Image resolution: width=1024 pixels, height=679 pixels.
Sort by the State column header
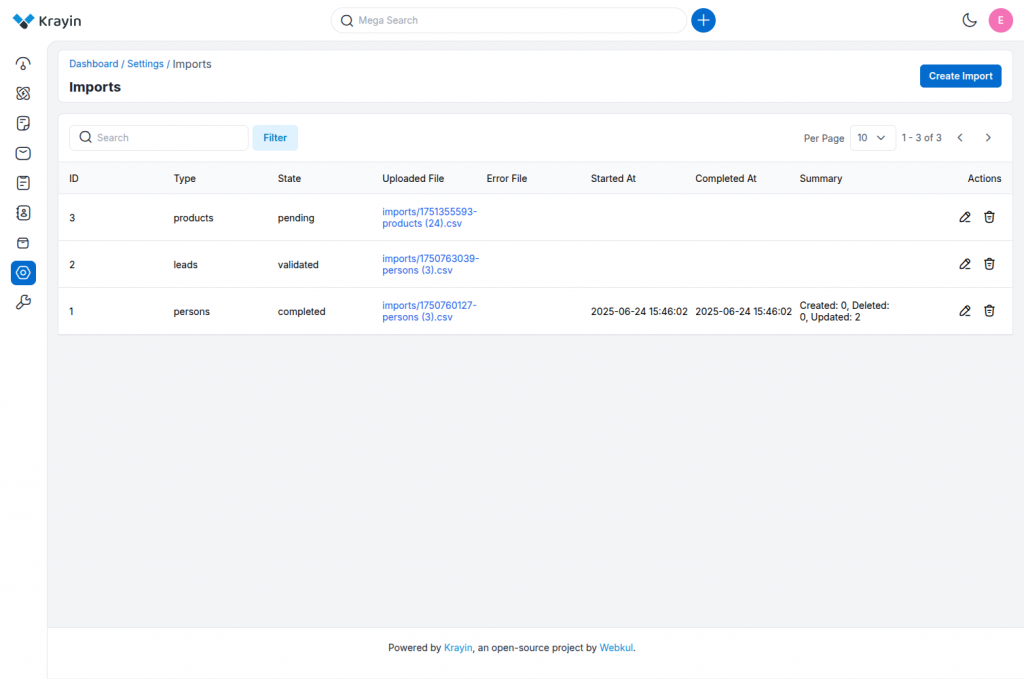click(x=289, y=178)
